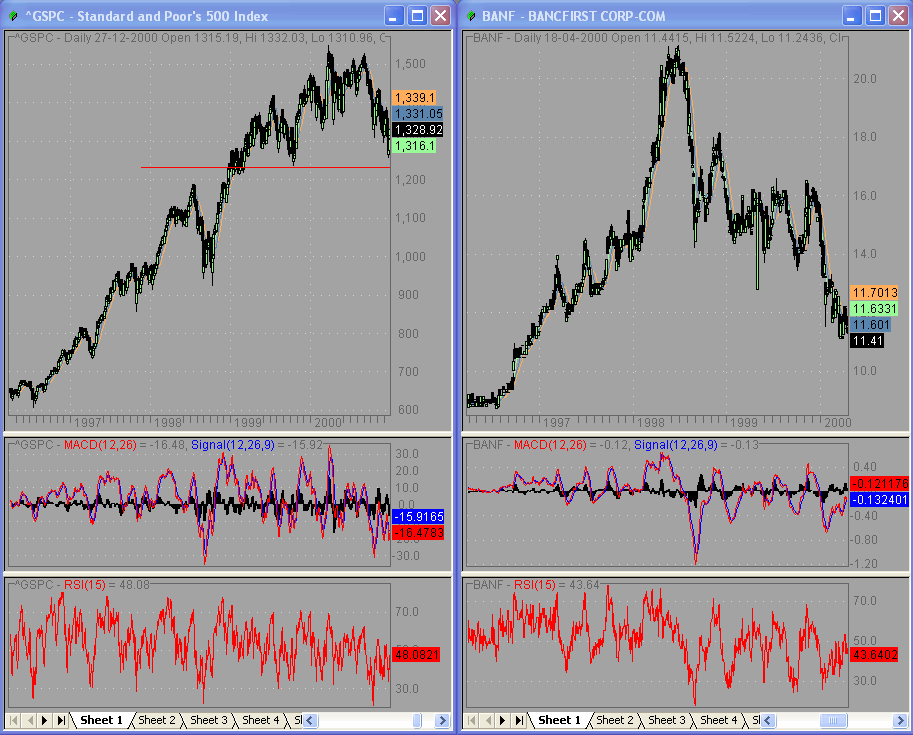913x735 pixels.
Task: Click the BANF Daily 18-04-2000 chart header
Action: [x=658, y=38]
